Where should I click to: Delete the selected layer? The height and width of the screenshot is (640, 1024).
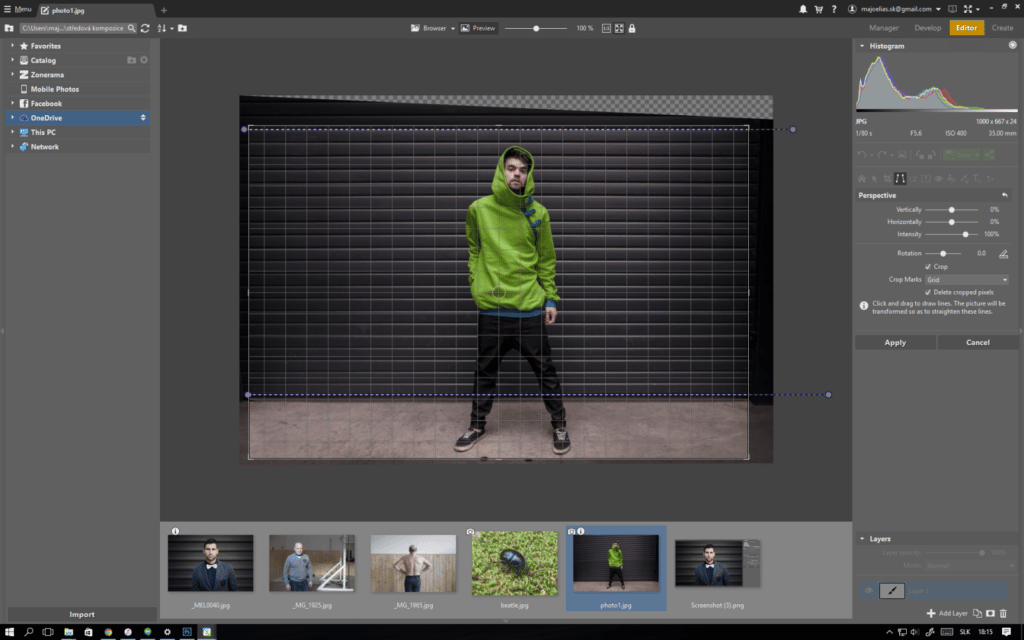1003,613
